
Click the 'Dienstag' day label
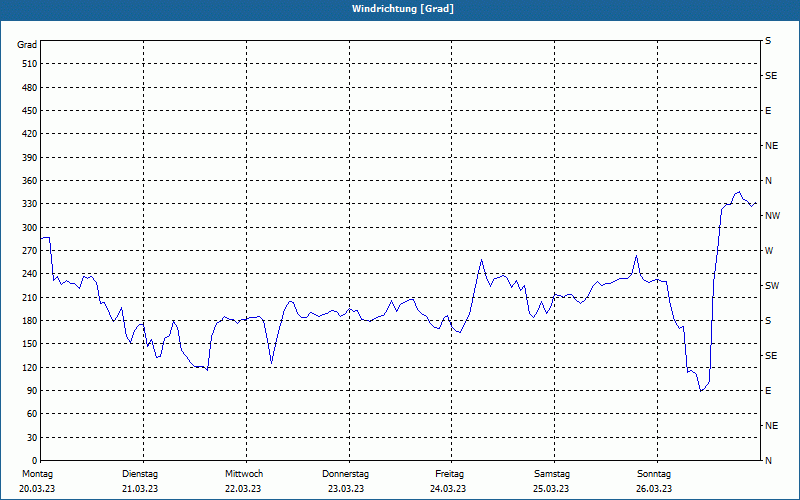[x=140, y=474]
